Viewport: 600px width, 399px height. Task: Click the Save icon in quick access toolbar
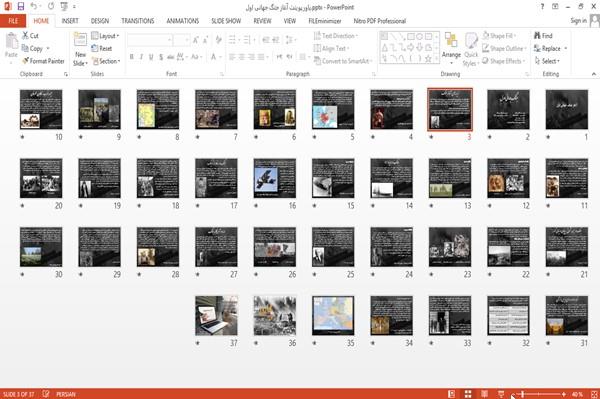(21, 7)
